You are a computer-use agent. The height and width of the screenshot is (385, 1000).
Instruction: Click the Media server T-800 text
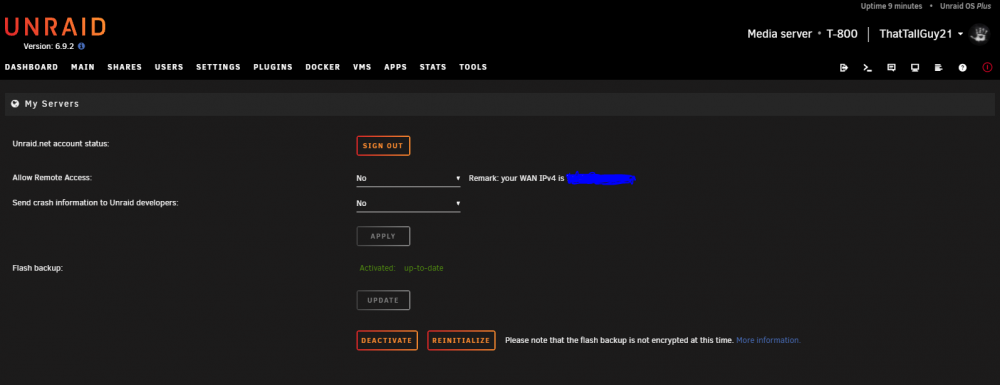(x=802, y=34)
